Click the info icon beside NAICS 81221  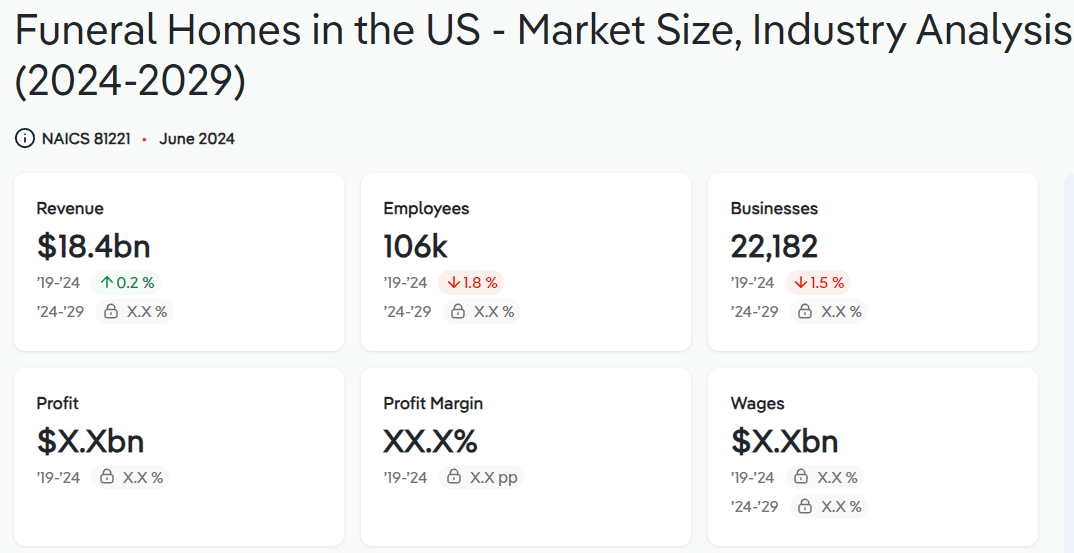(x=25, y=138)
